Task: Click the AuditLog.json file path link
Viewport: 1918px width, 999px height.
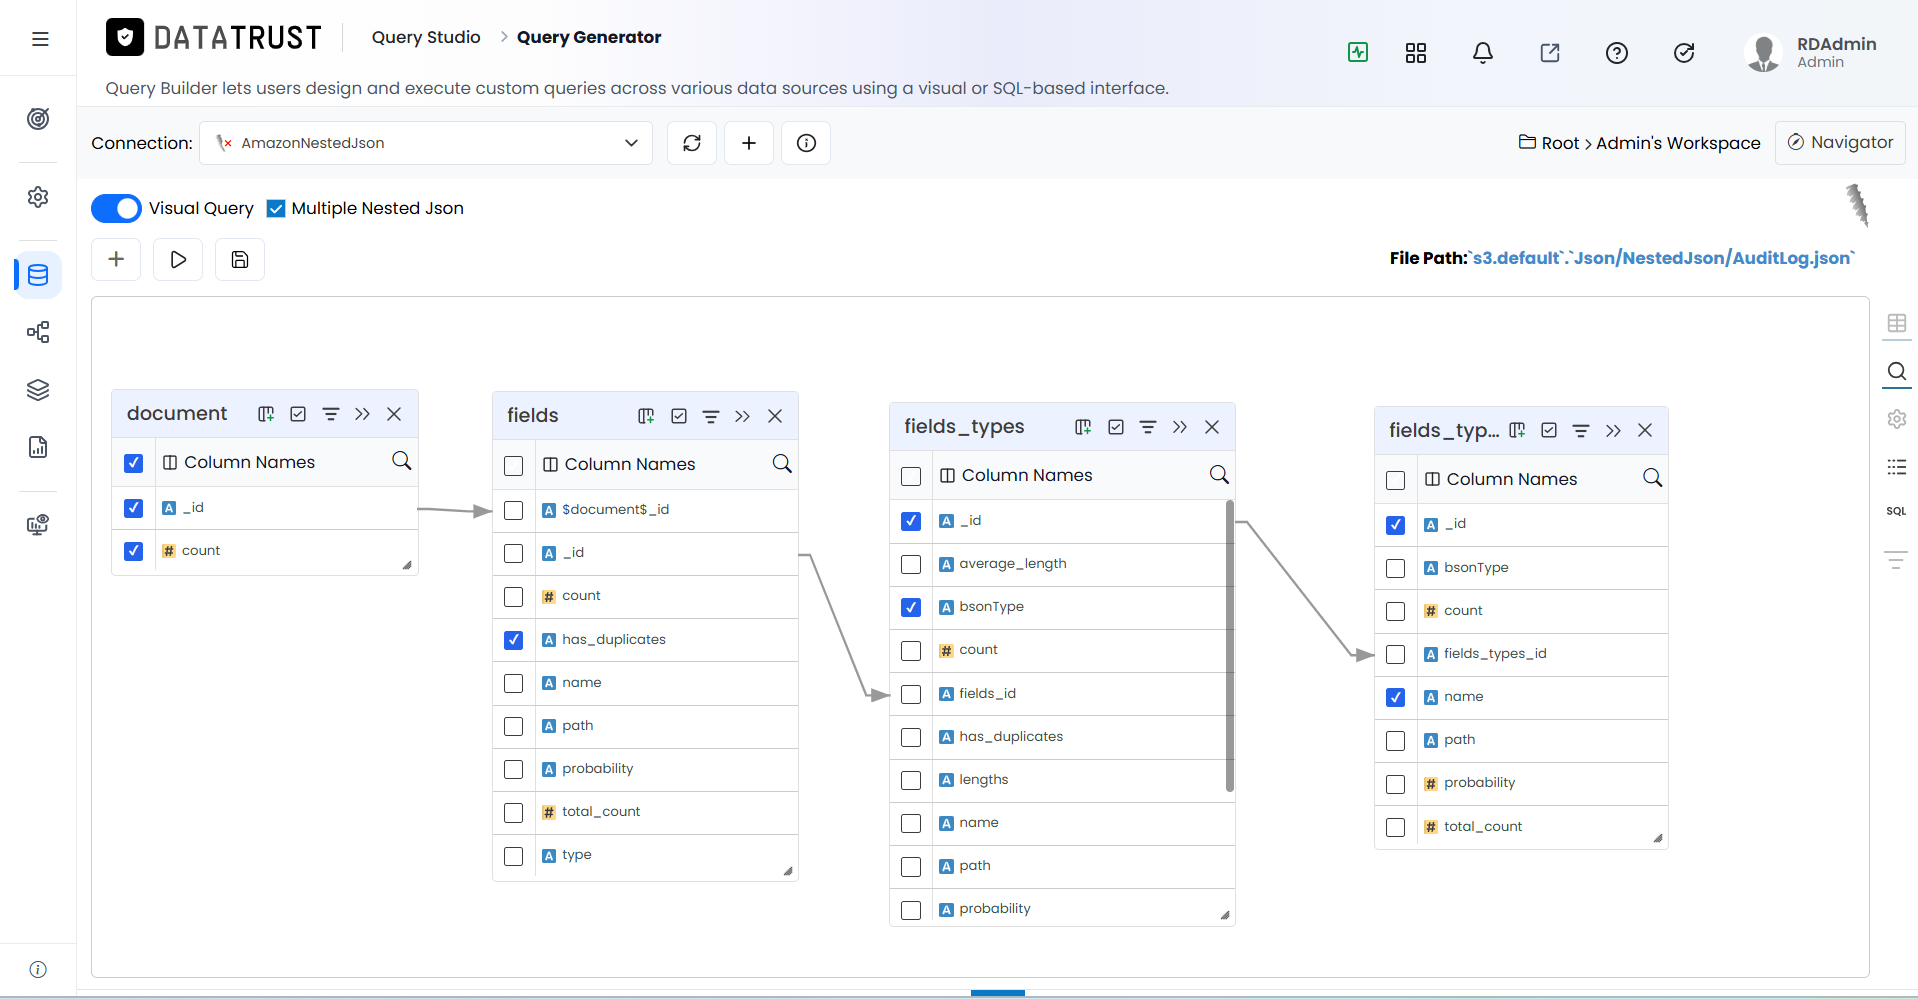Action: (1663, 258)
